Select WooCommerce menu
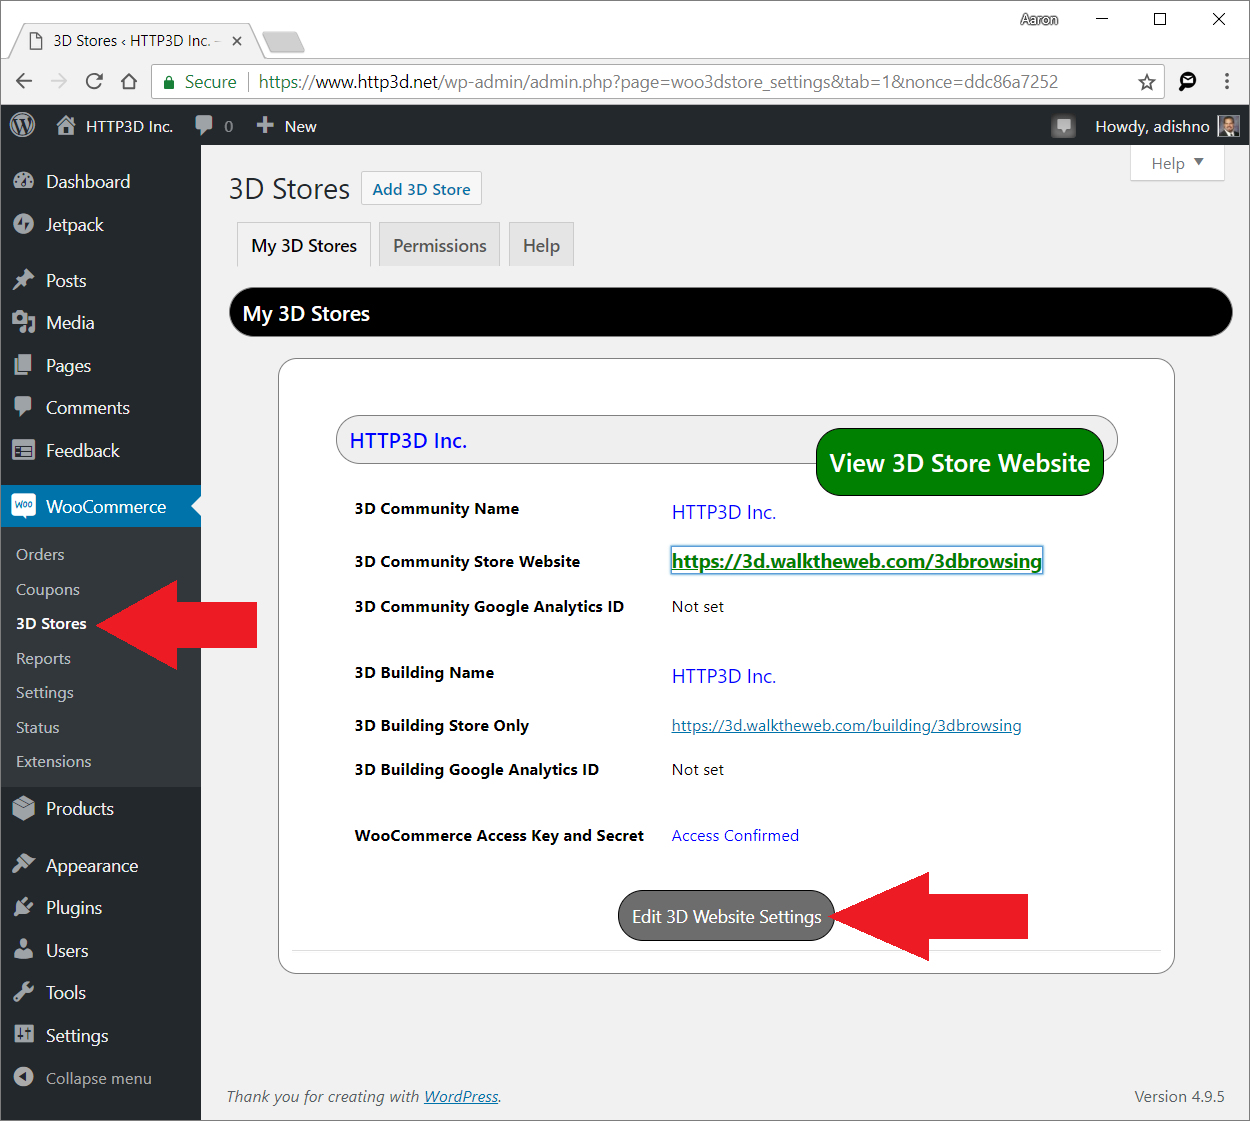The width and height of the screenshot is (1250, 1121). pyautogui.click(x=100, y=506)
